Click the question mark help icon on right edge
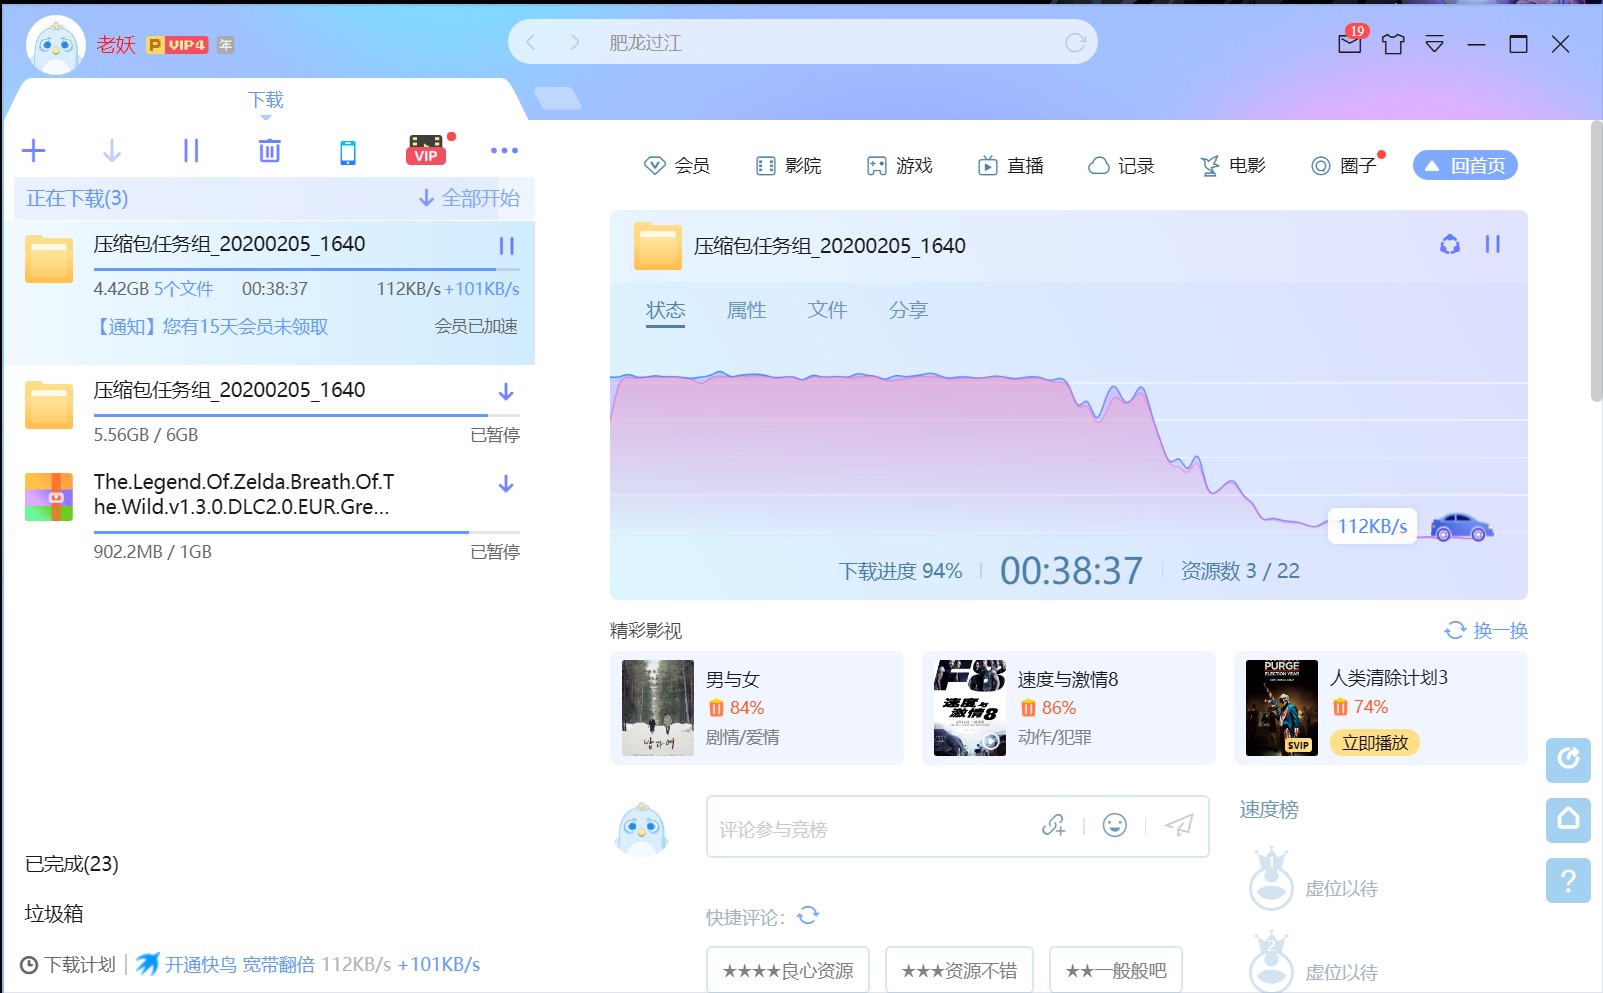Screen dimensions: 1603x993 click(1568, 881)
